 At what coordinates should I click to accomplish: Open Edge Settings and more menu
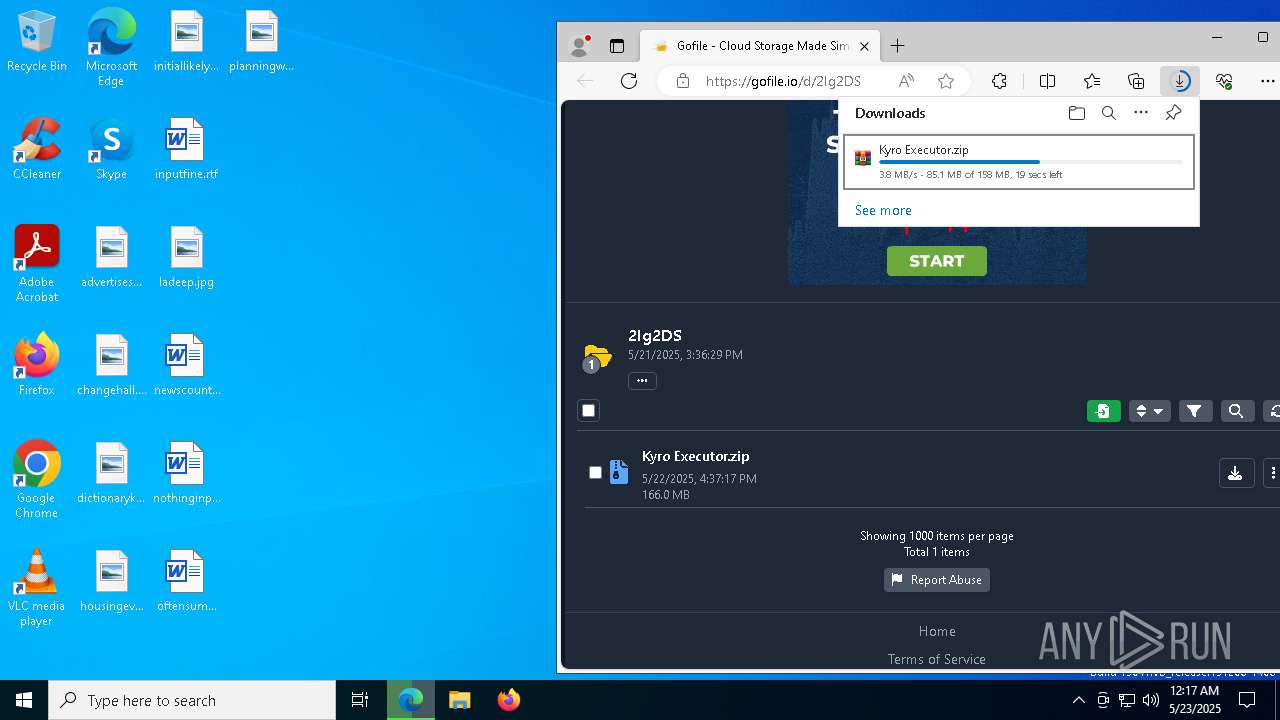1268,81
